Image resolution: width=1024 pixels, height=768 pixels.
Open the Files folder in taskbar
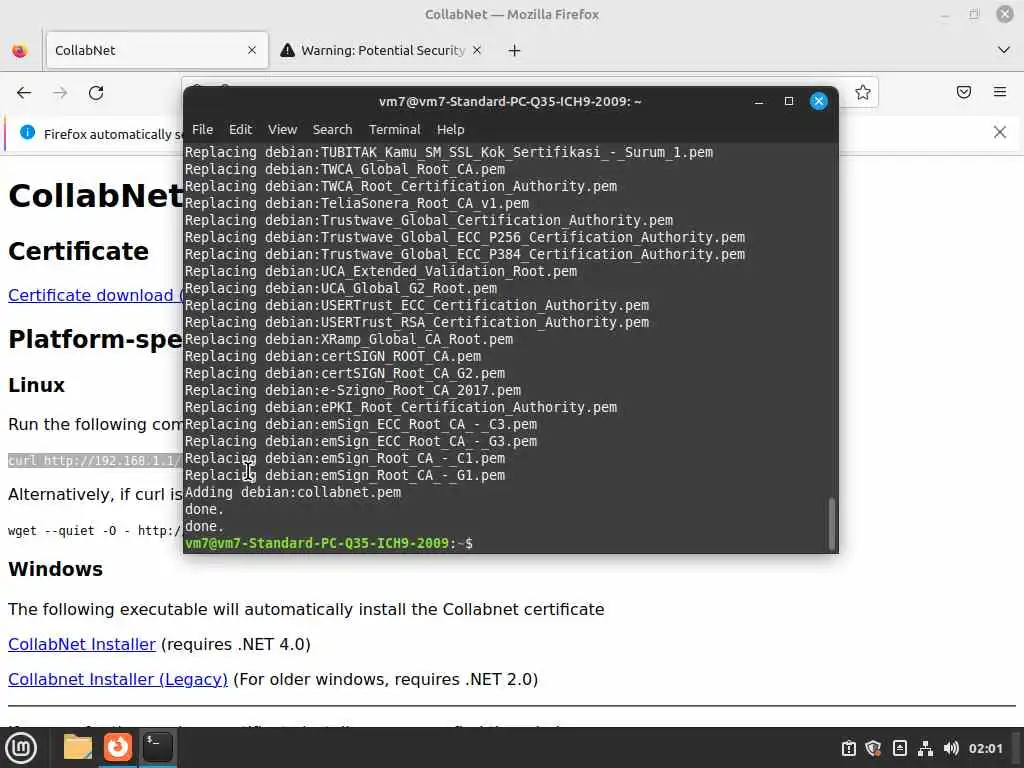point(78,747)
